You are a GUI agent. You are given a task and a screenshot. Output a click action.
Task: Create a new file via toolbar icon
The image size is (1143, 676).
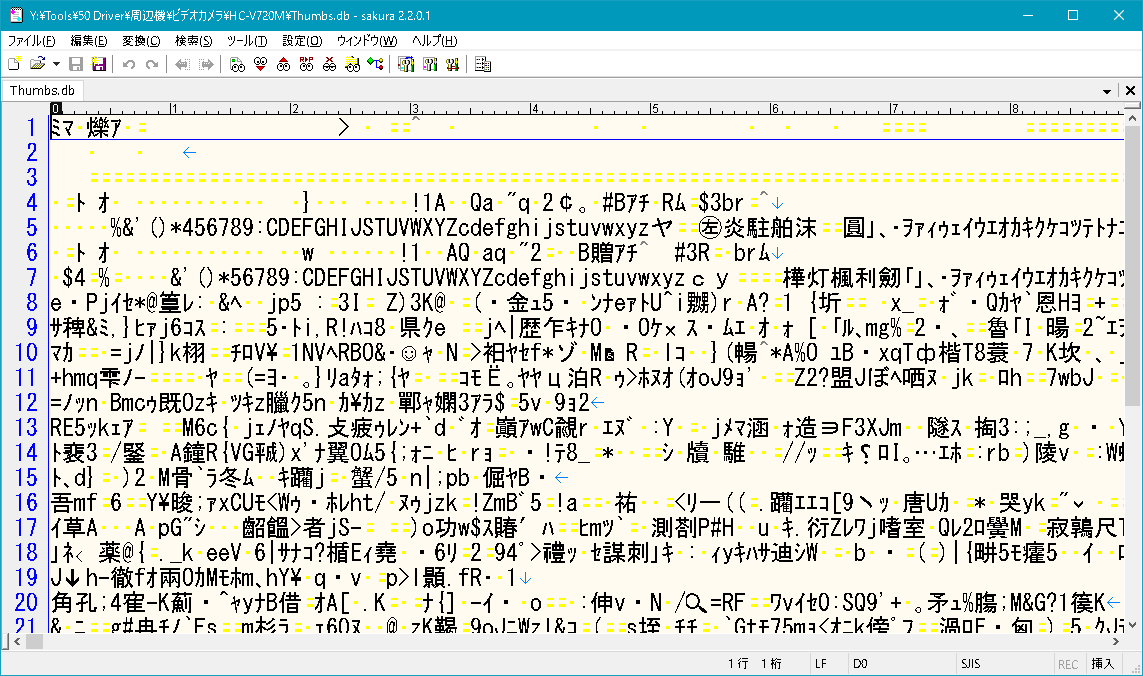point(13,63)
